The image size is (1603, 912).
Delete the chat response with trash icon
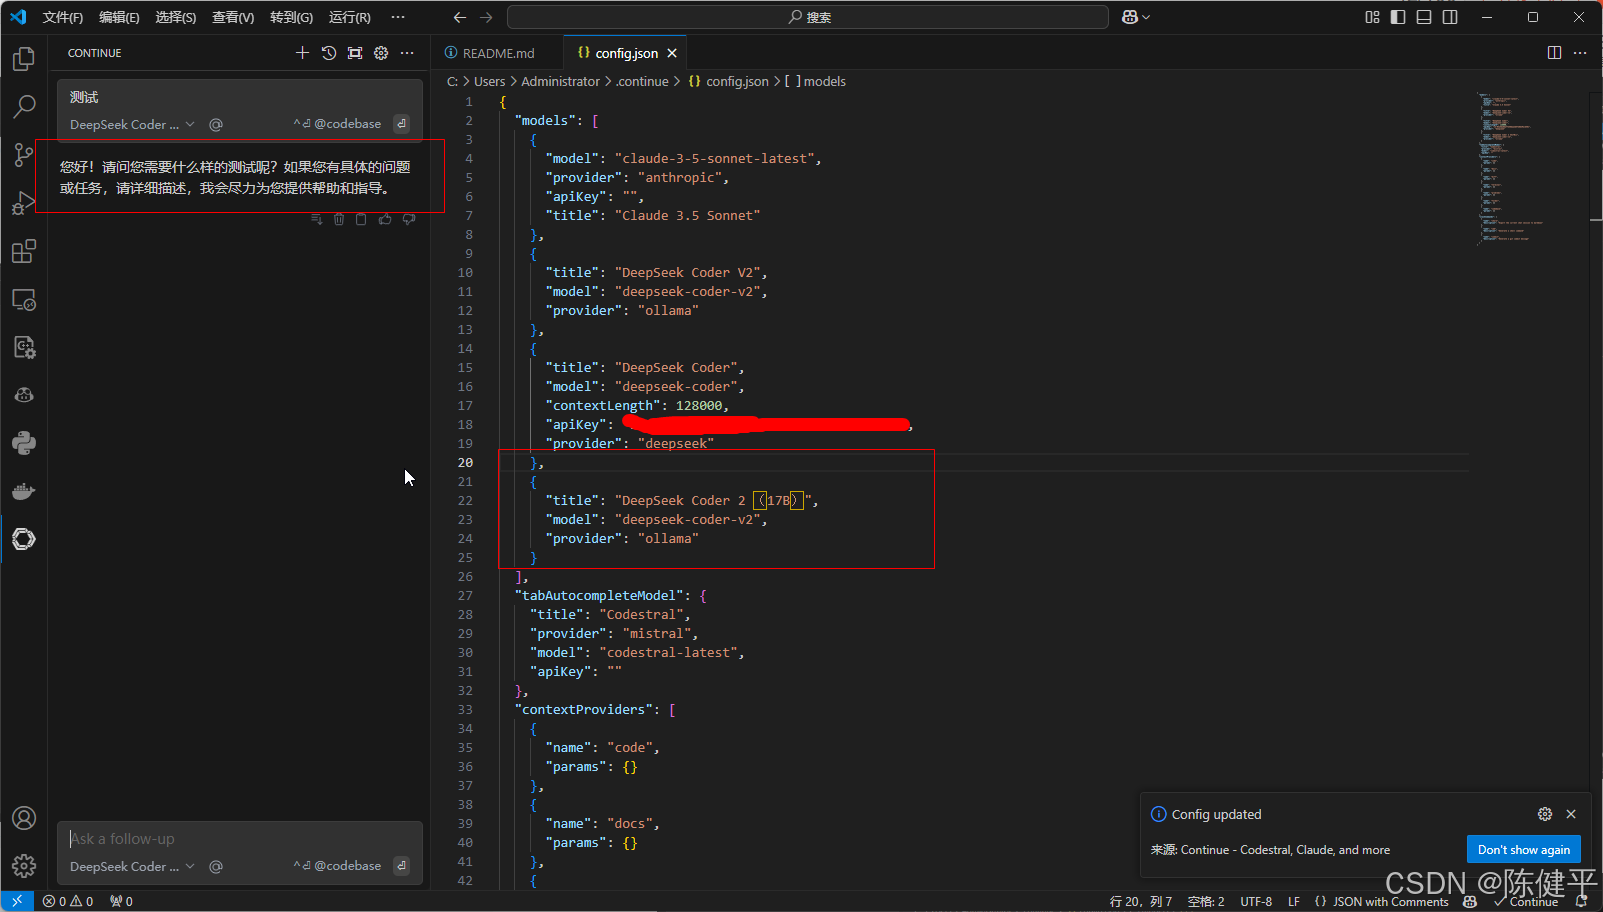pos(339,219)
